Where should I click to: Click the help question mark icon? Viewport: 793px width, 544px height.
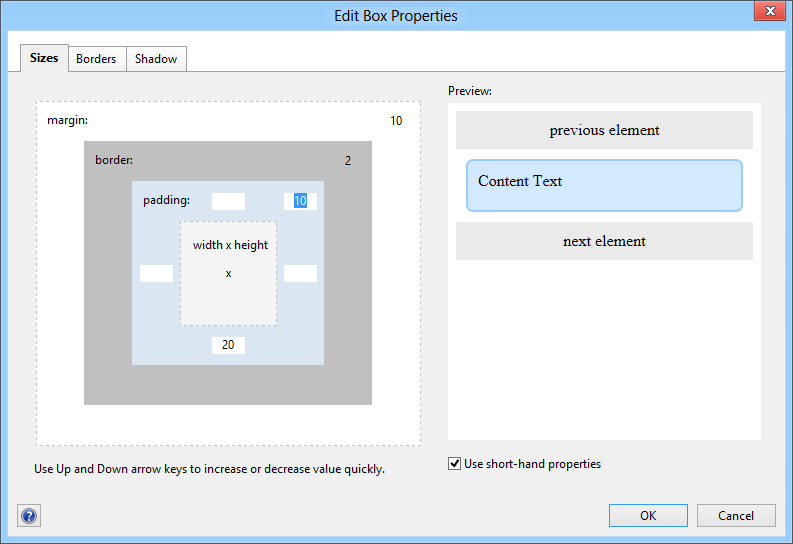[29, 516]
